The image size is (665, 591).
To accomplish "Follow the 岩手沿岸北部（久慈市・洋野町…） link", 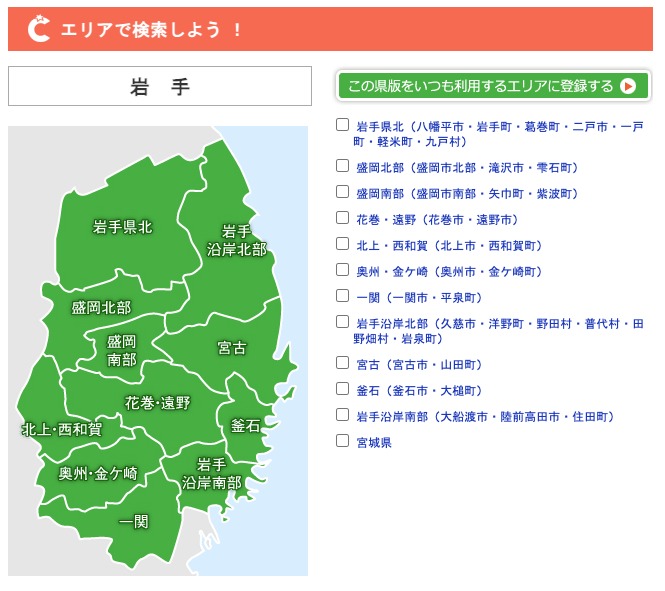I will coord(498,331).
